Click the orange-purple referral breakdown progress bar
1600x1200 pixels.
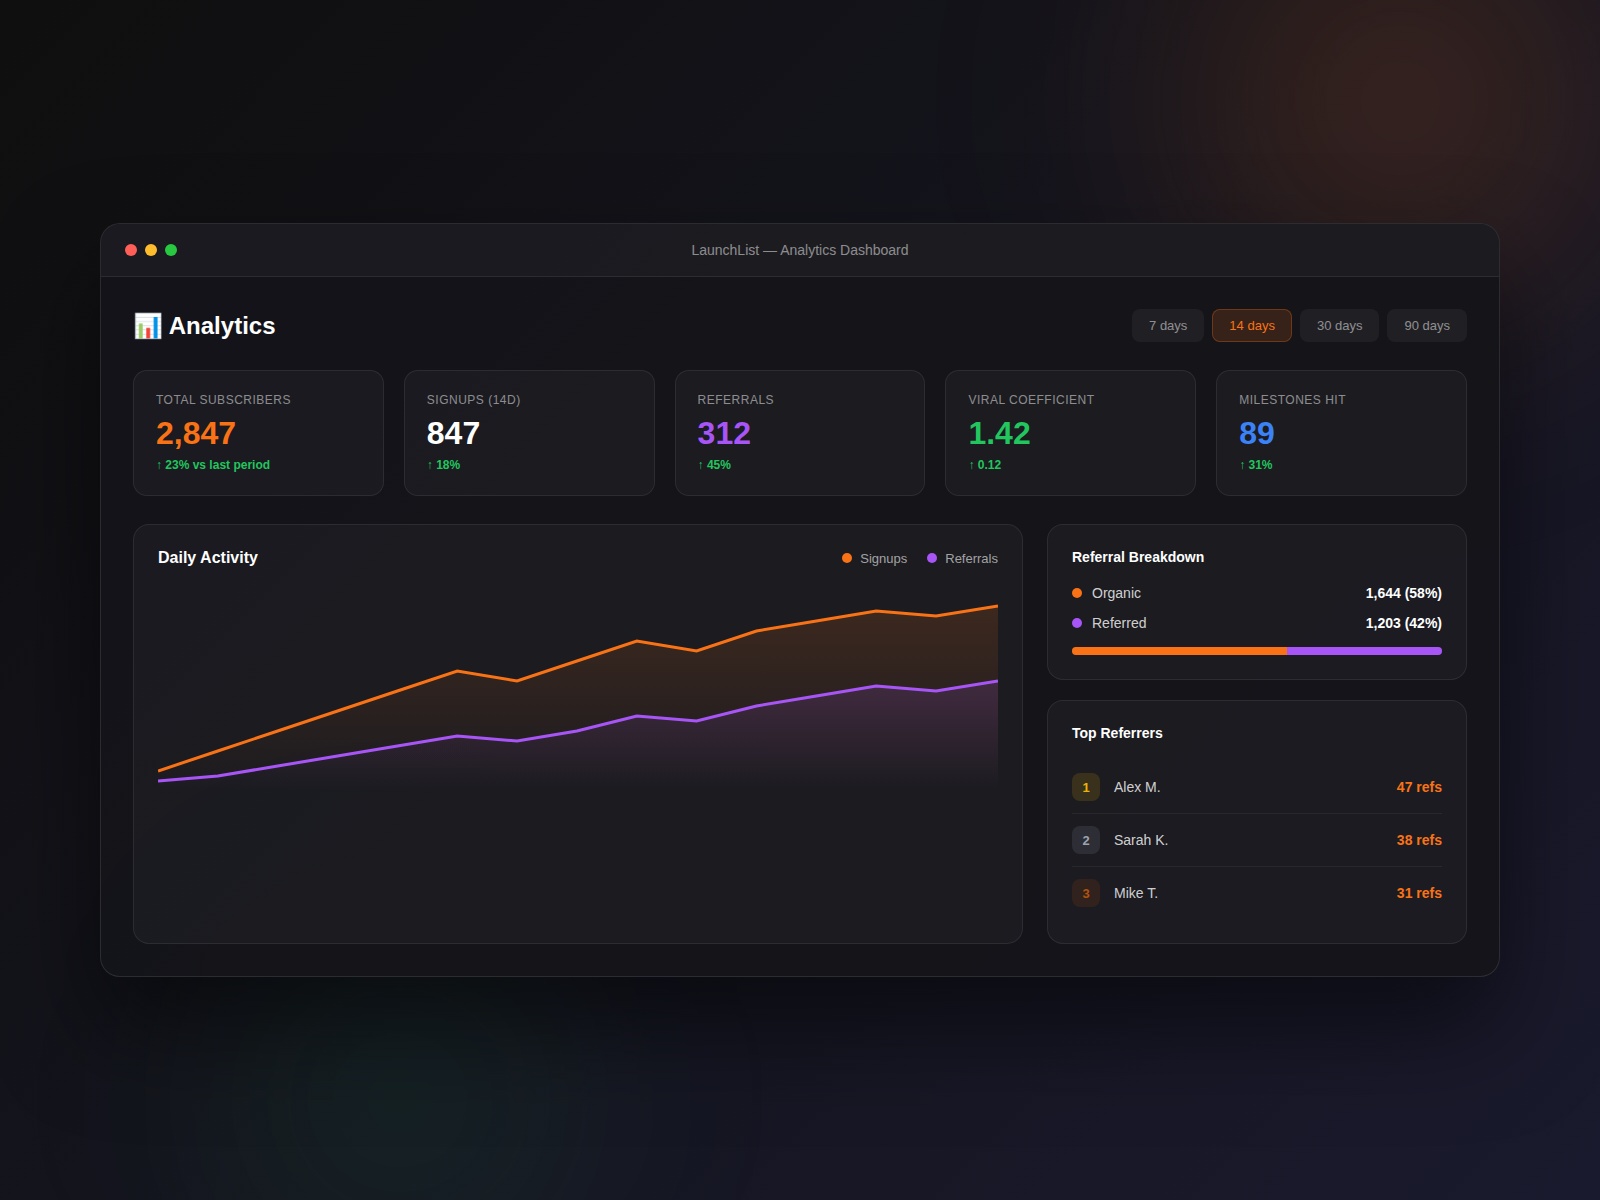[1256, 651]
